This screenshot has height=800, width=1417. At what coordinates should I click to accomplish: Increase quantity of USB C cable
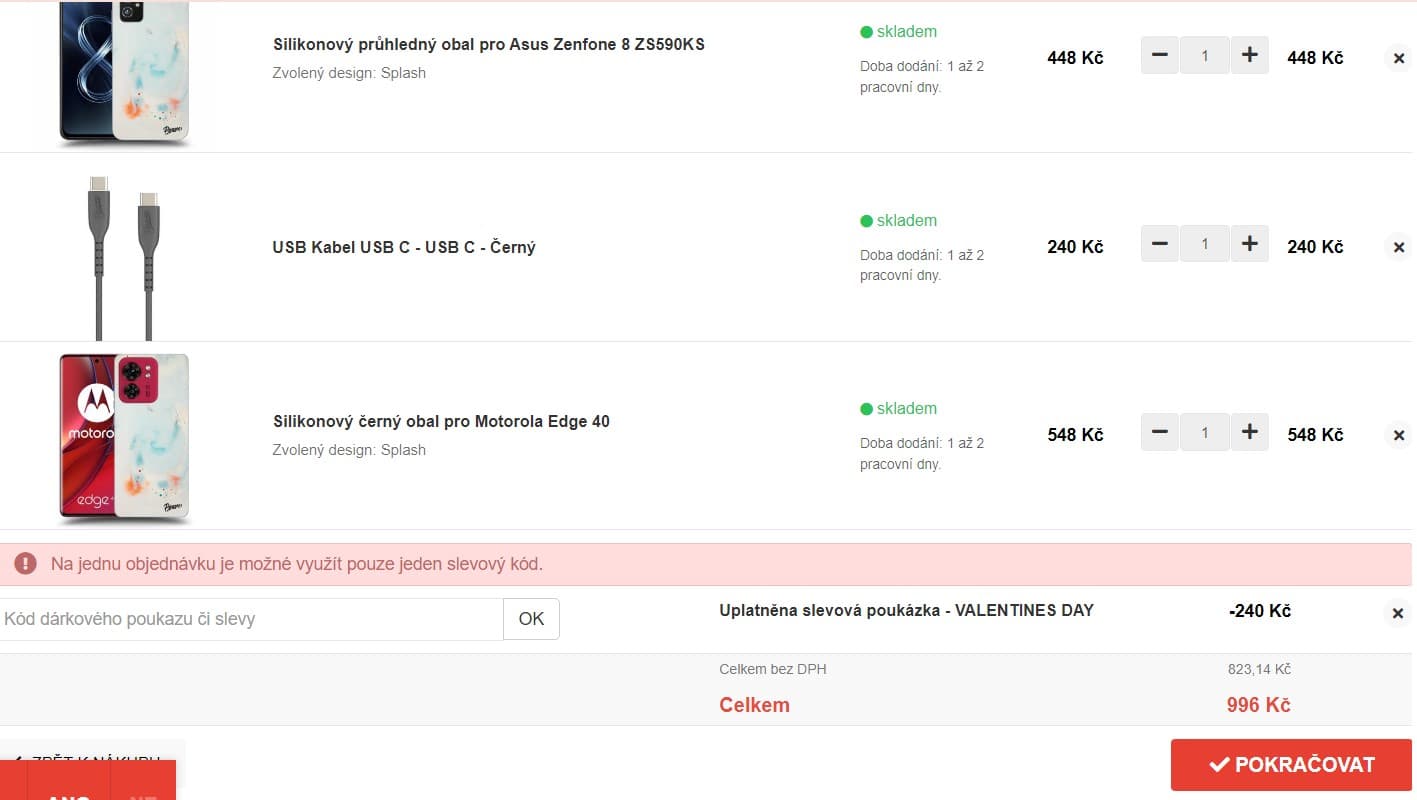(1249, 243)
